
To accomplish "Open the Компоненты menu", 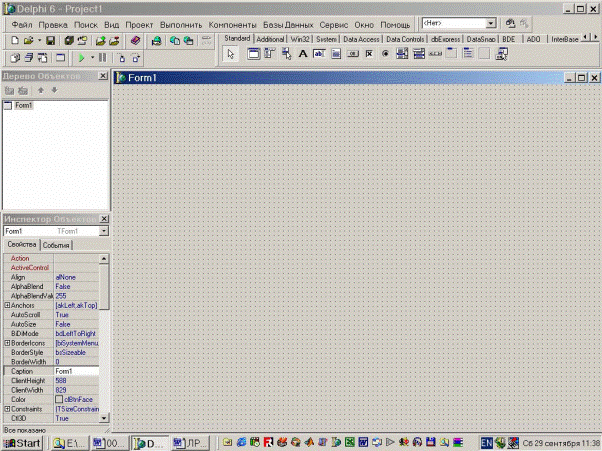I will click(232, 25).
